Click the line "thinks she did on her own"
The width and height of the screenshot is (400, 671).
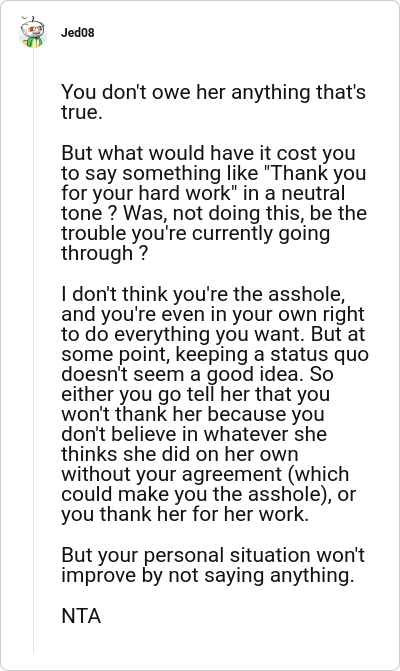click(x=180, y=454)
